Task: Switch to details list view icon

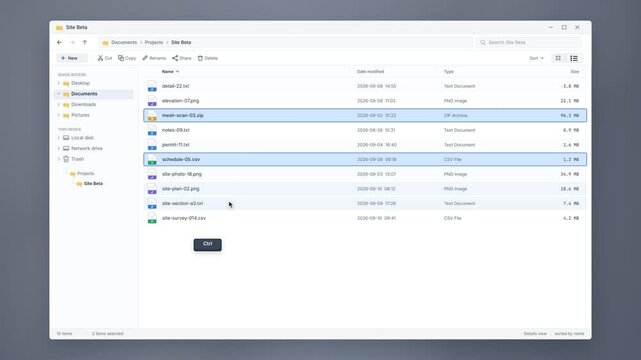Action: click(574, 58)
